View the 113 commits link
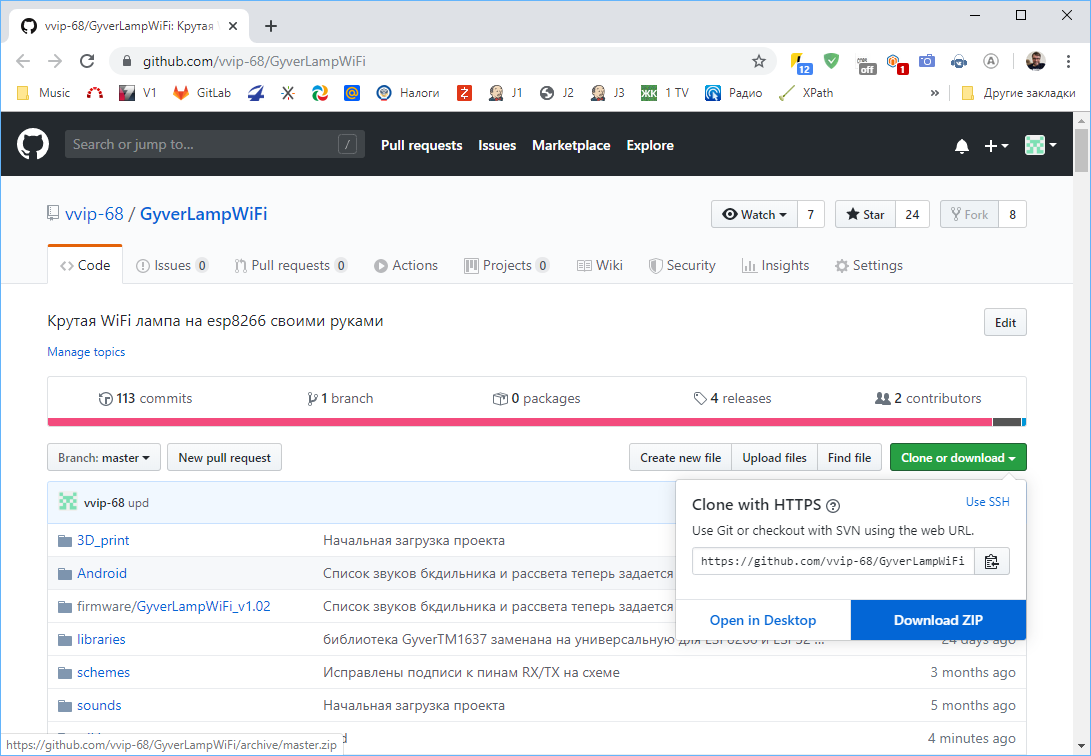1091x756 pixels. tap(145, 399)
